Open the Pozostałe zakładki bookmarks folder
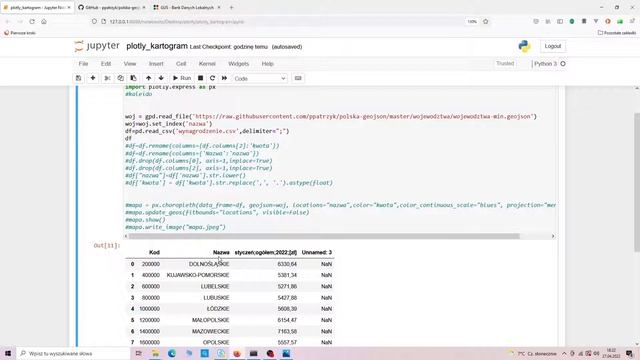This screenshot has width=640, height=360. (617, 33)
